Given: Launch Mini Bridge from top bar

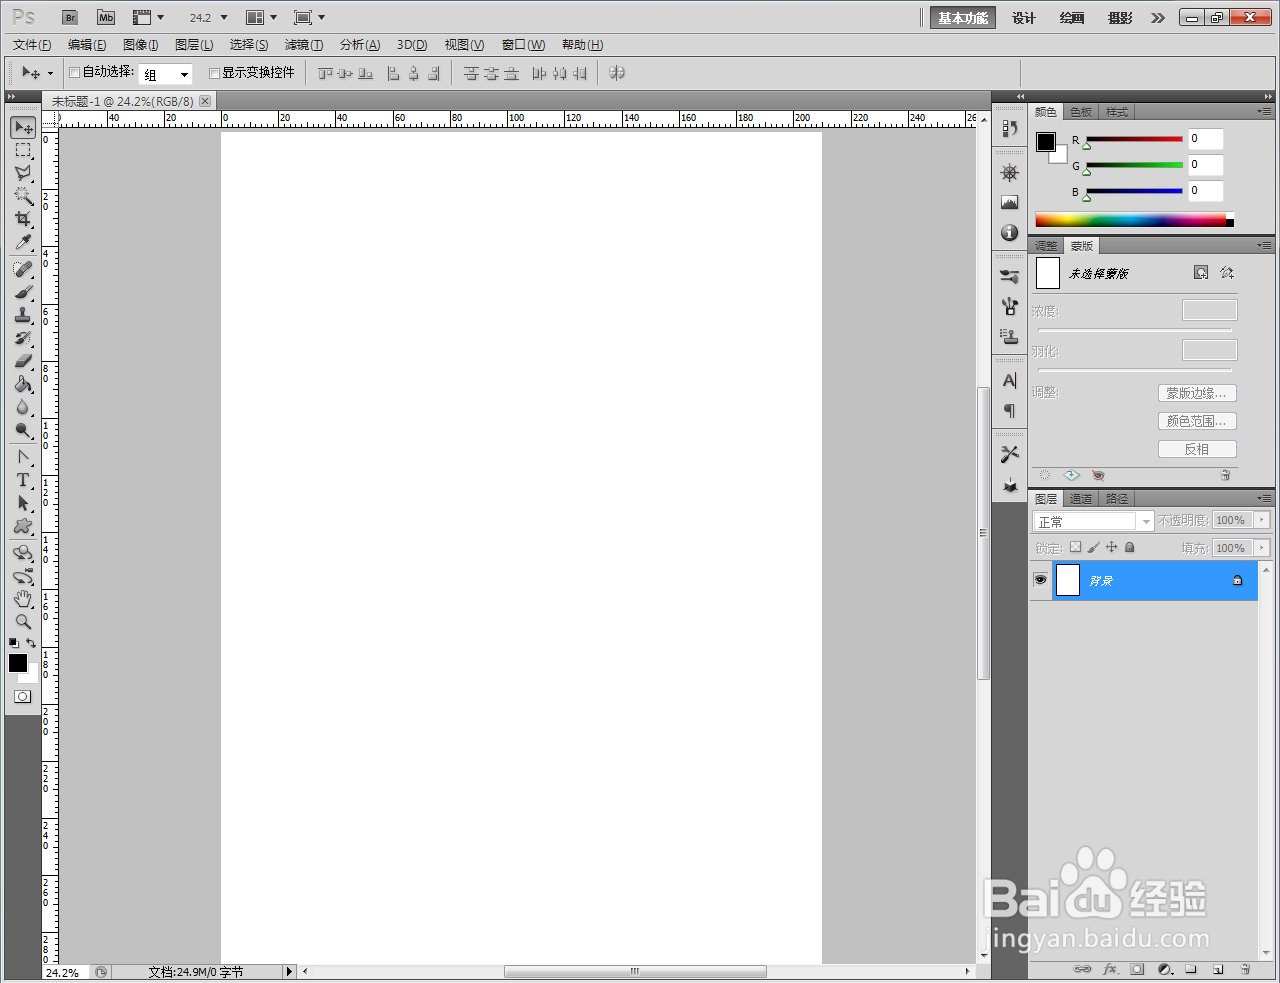Looking at the screenshot, I should coord(106,17).
